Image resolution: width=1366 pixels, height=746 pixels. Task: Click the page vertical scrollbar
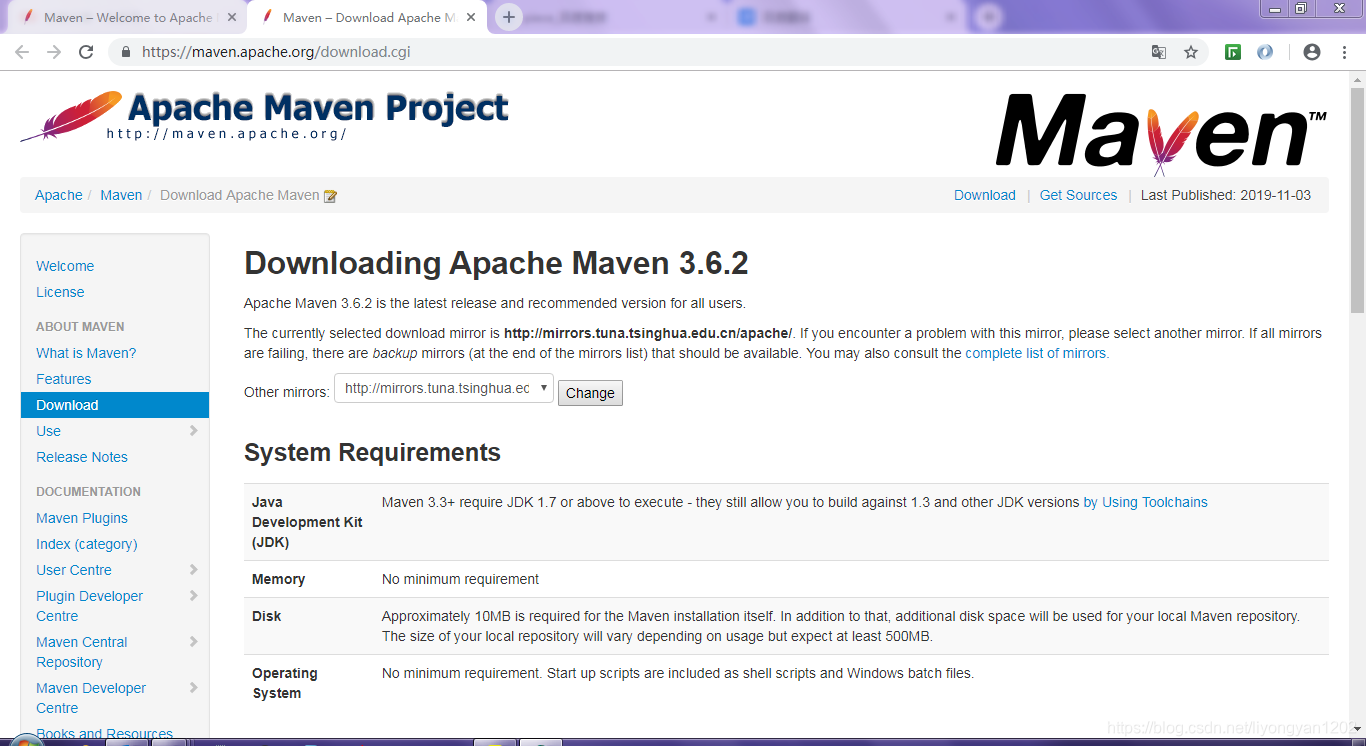[x=1357, y=200]
